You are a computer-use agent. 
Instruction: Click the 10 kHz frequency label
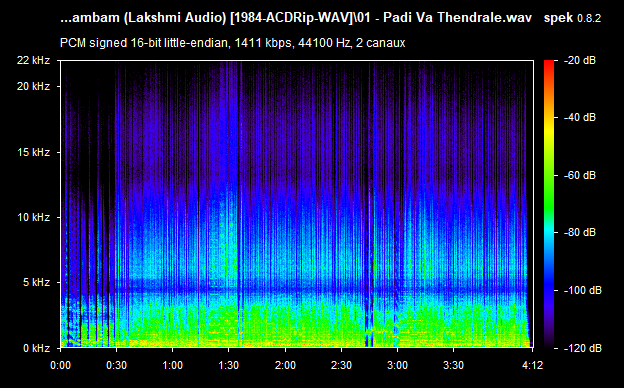(x=33, y=217)
